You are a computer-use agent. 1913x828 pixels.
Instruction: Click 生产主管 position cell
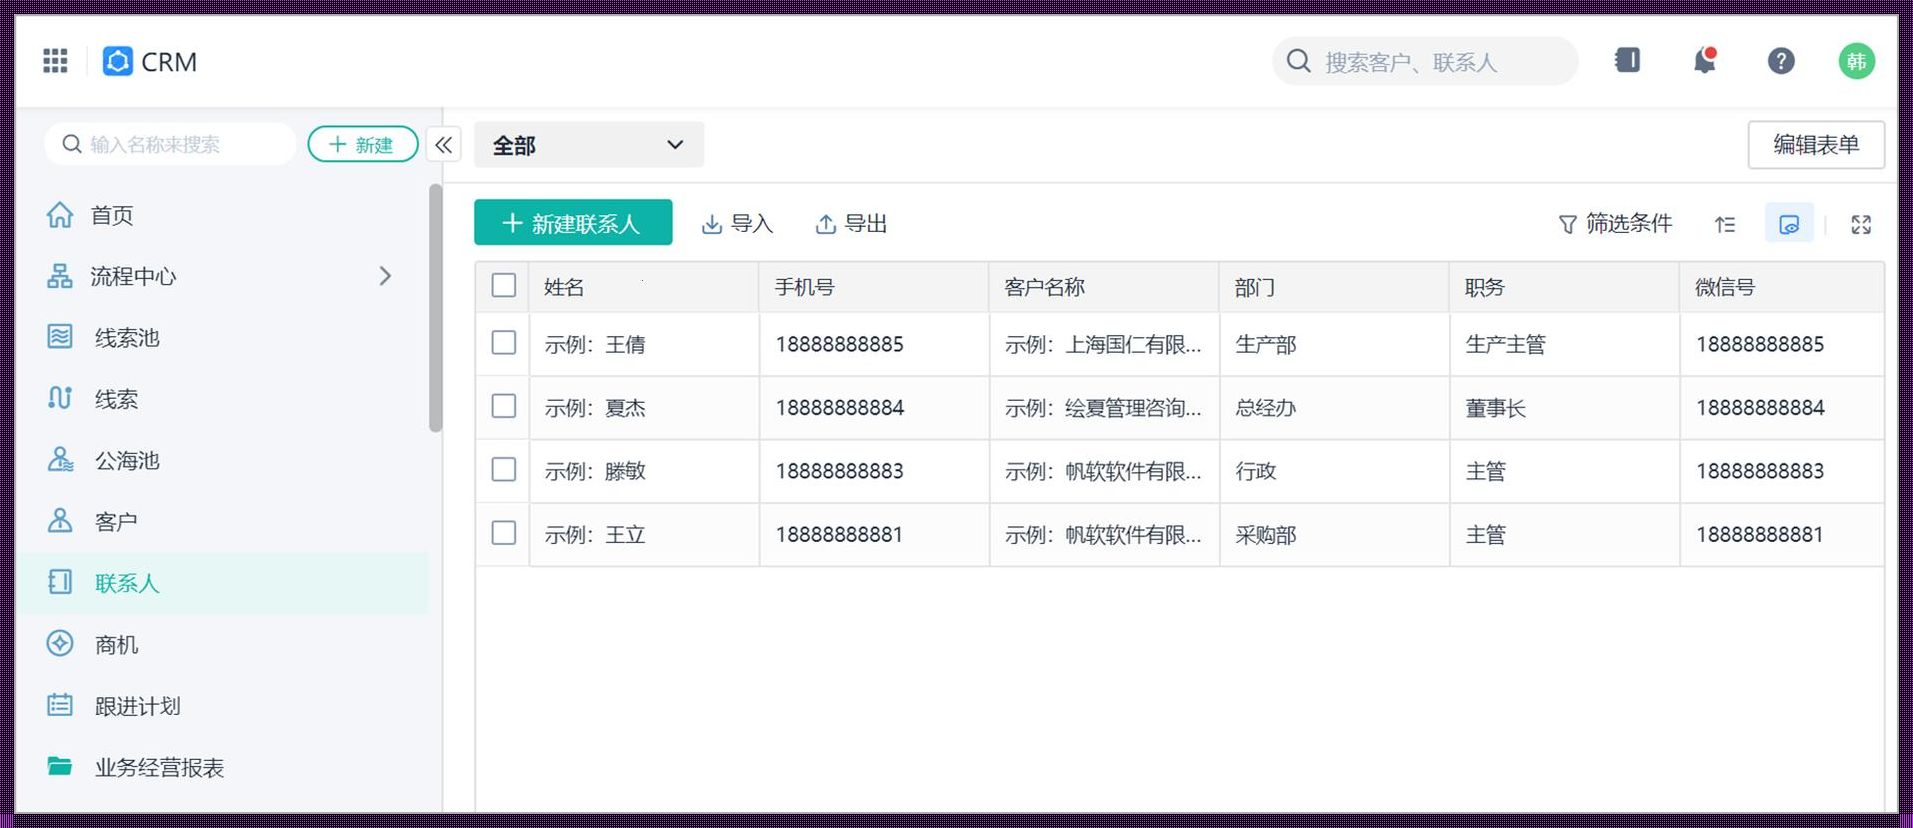click(1564, 345)
